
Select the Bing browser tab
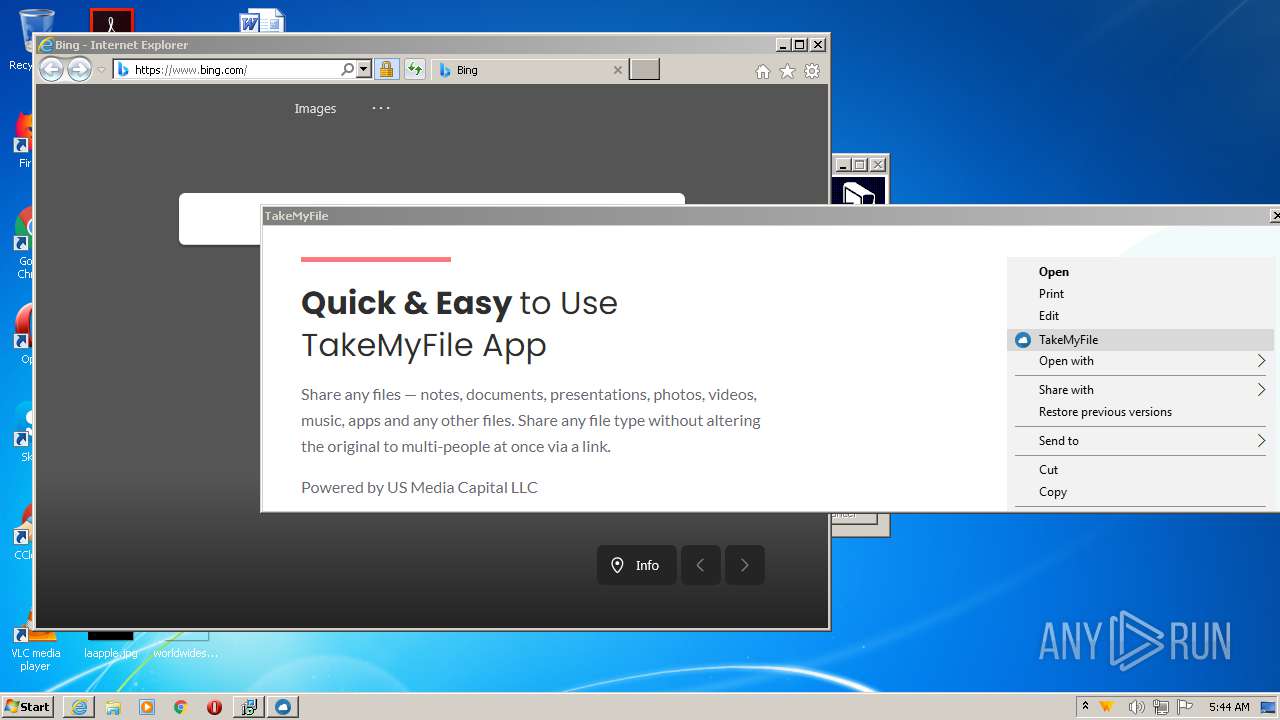click(530, 70)
